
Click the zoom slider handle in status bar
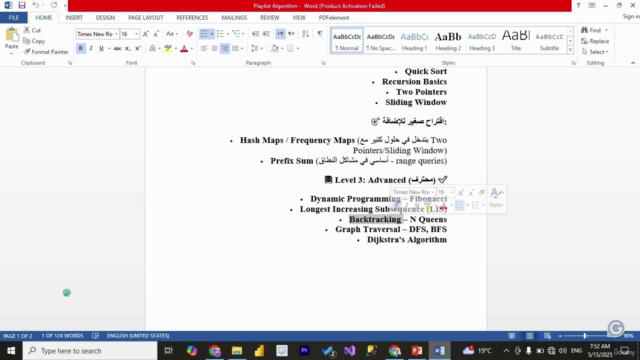click(x=585, y=336)
